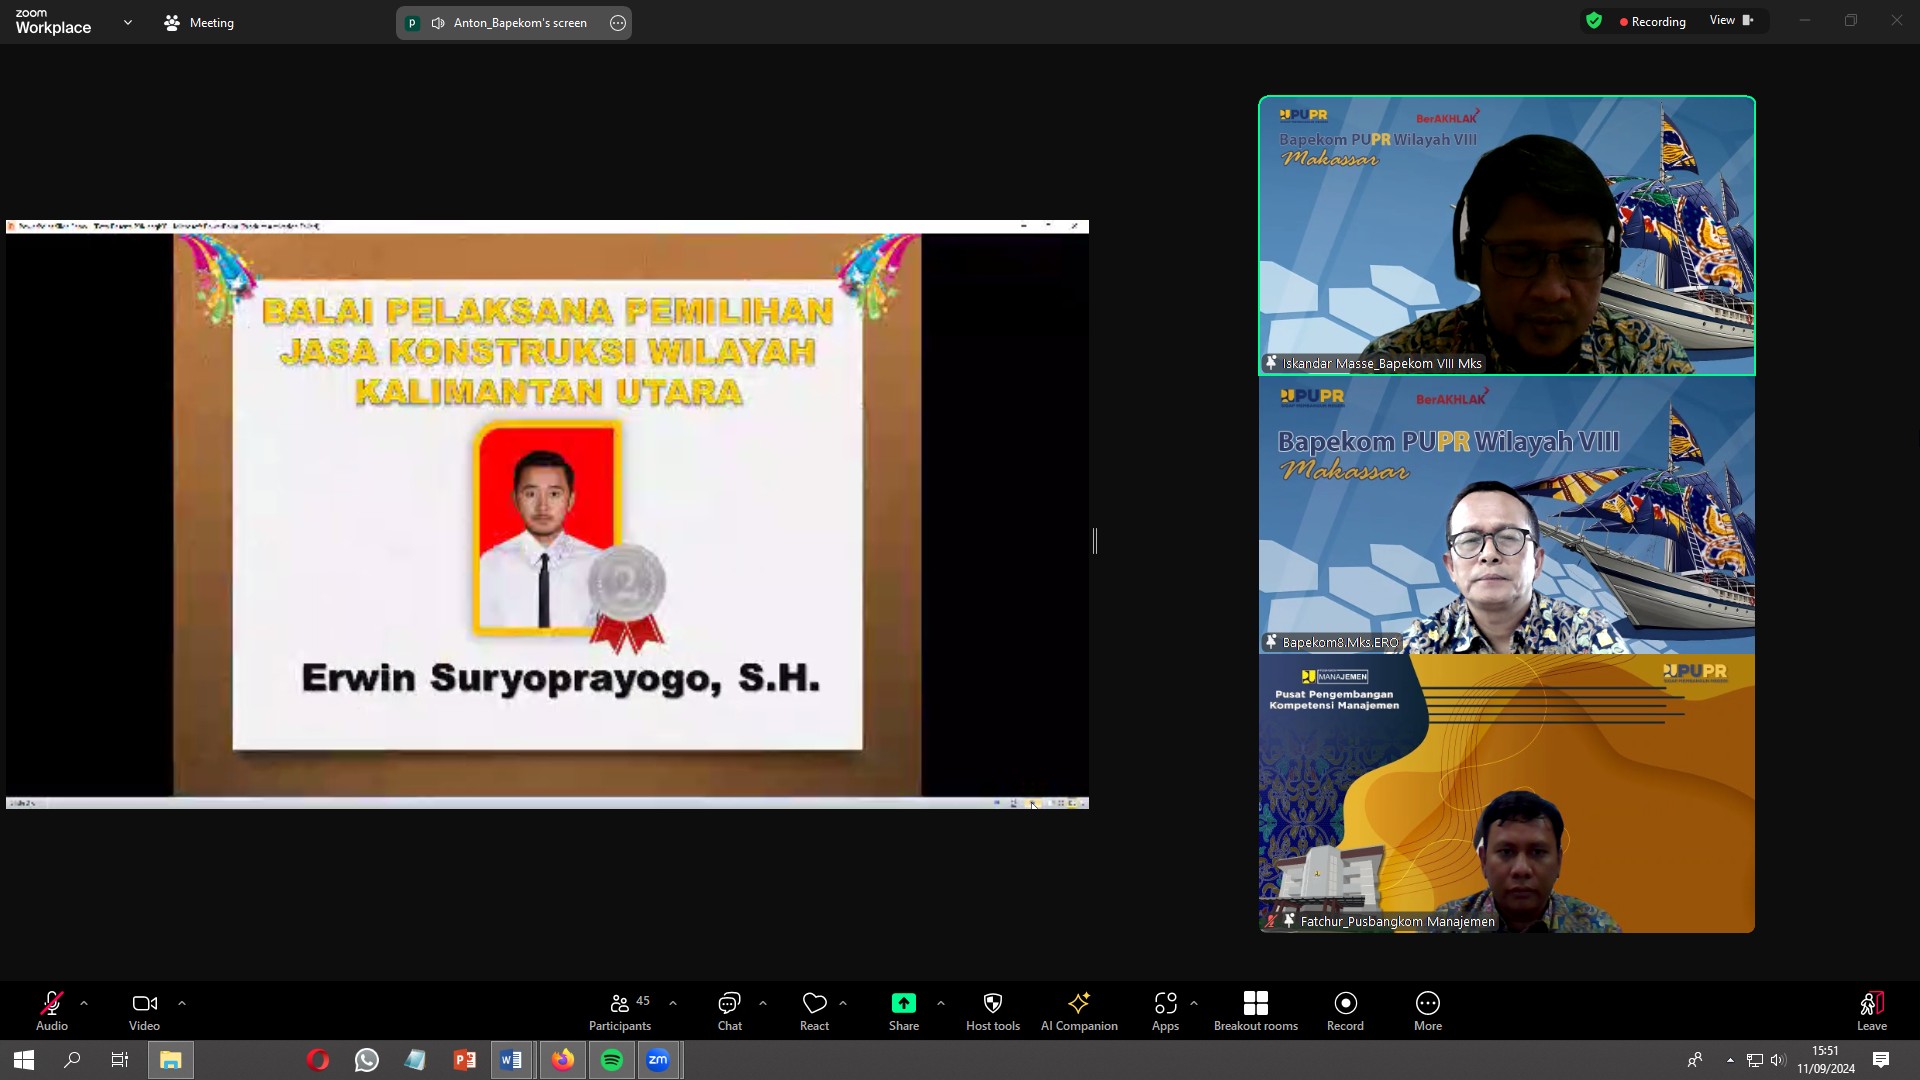Expand reactions options caret

(843, 1003)
